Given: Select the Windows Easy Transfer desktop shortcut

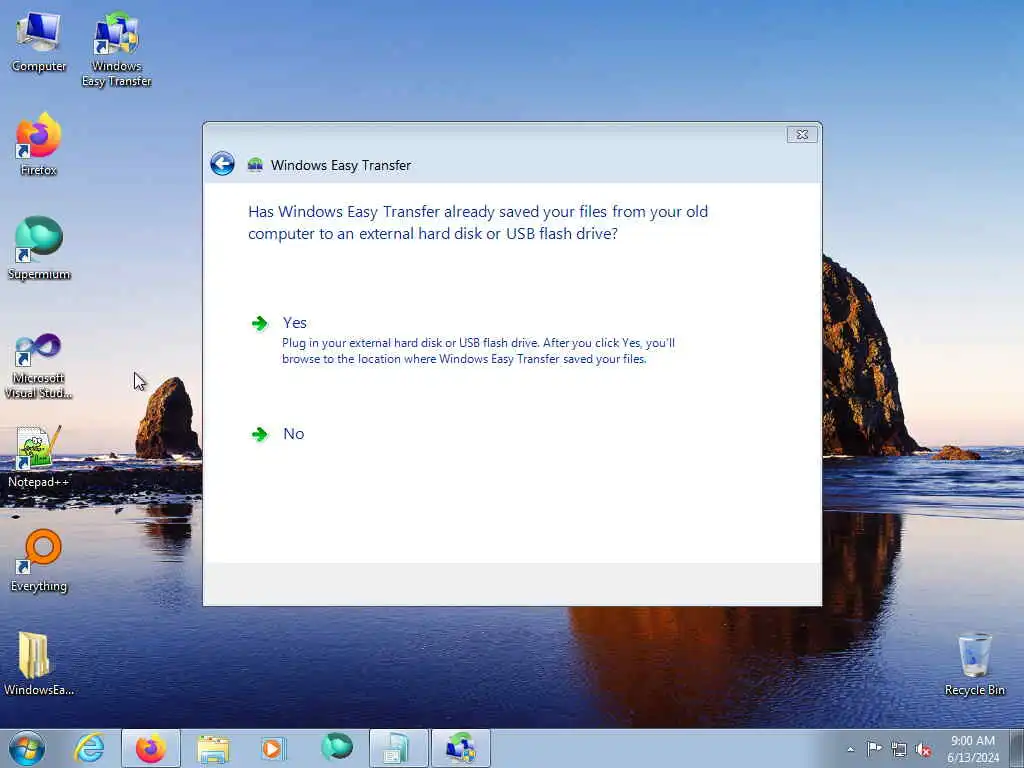Looking at the screenshot, I should tap(116, 49).
